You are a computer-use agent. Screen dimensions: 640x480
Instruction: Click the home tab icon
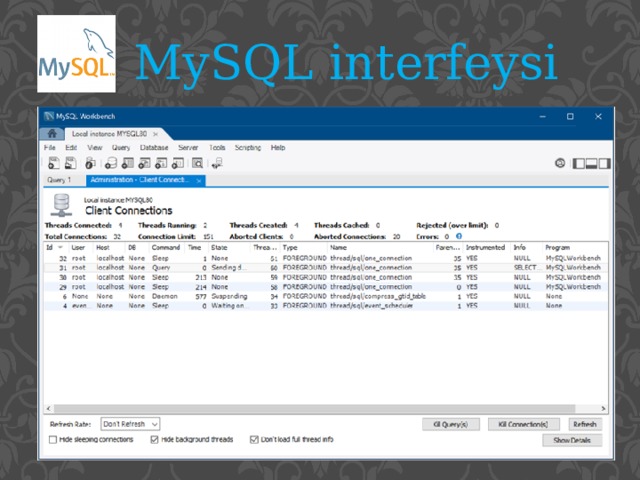(52, 133)
